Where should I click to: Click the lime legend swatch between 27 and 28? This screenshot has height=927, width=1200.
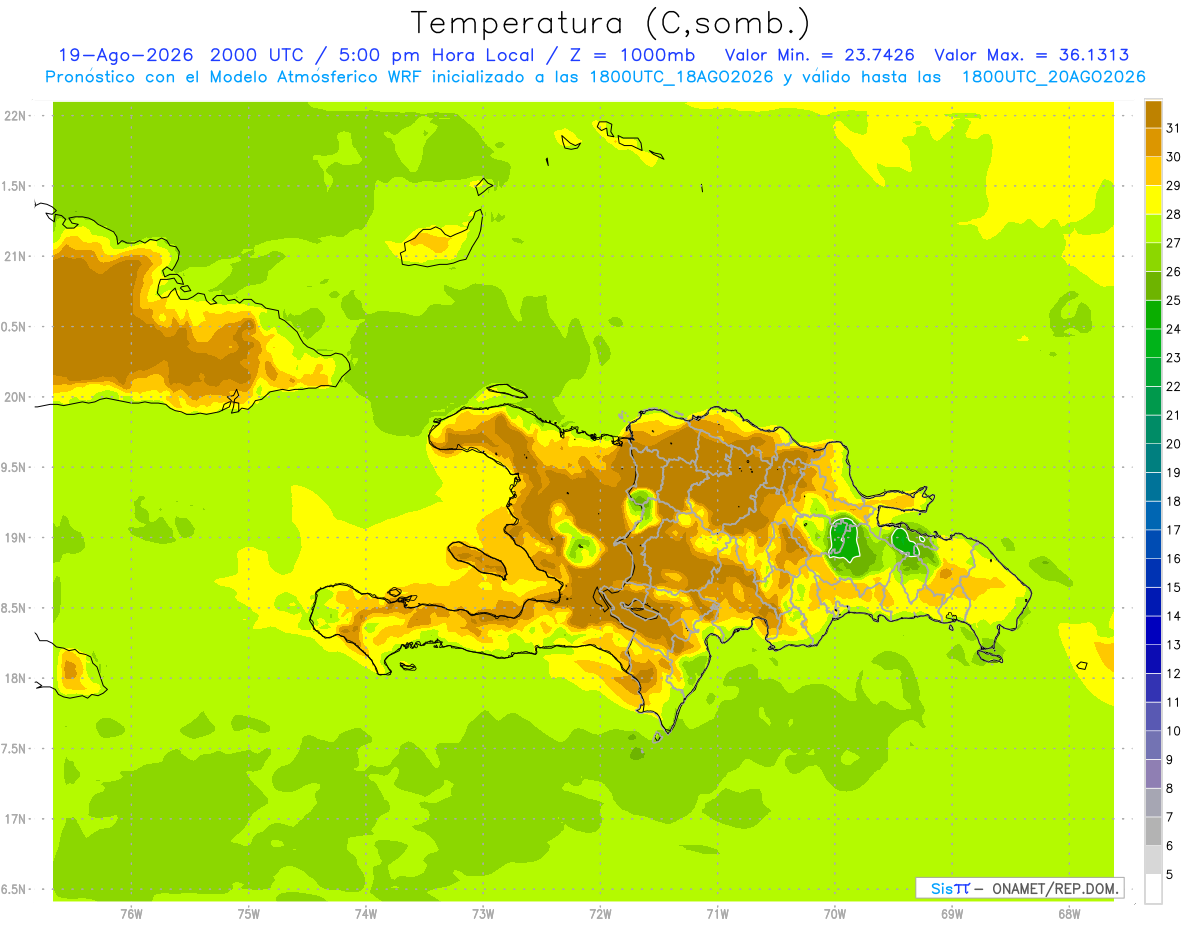pyautogui.click(x=1153, y=229)
